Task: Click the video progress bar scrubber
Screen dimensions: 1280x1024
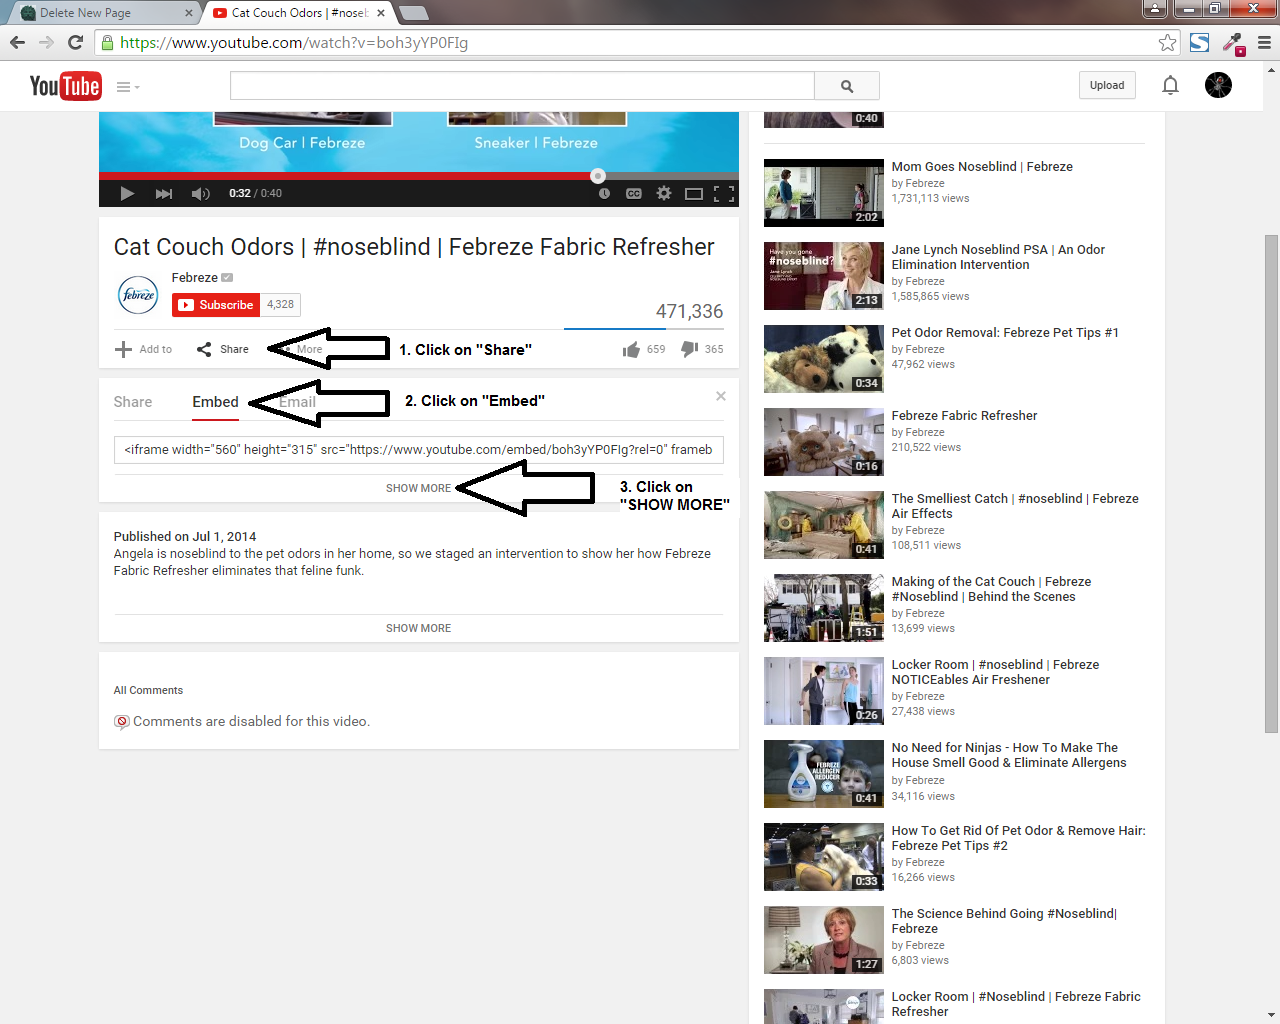Action: [598, 176]
